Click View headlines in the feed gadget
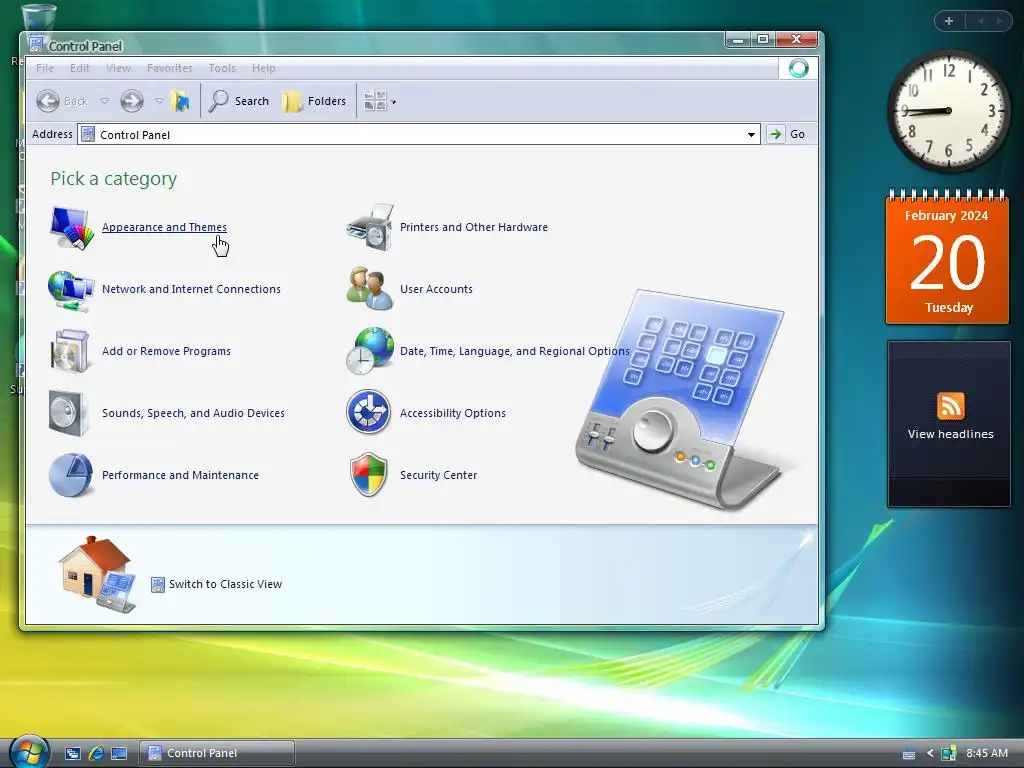Viewport: 1024px width, 768px height. pyautogui.click(x=950, y=434)
